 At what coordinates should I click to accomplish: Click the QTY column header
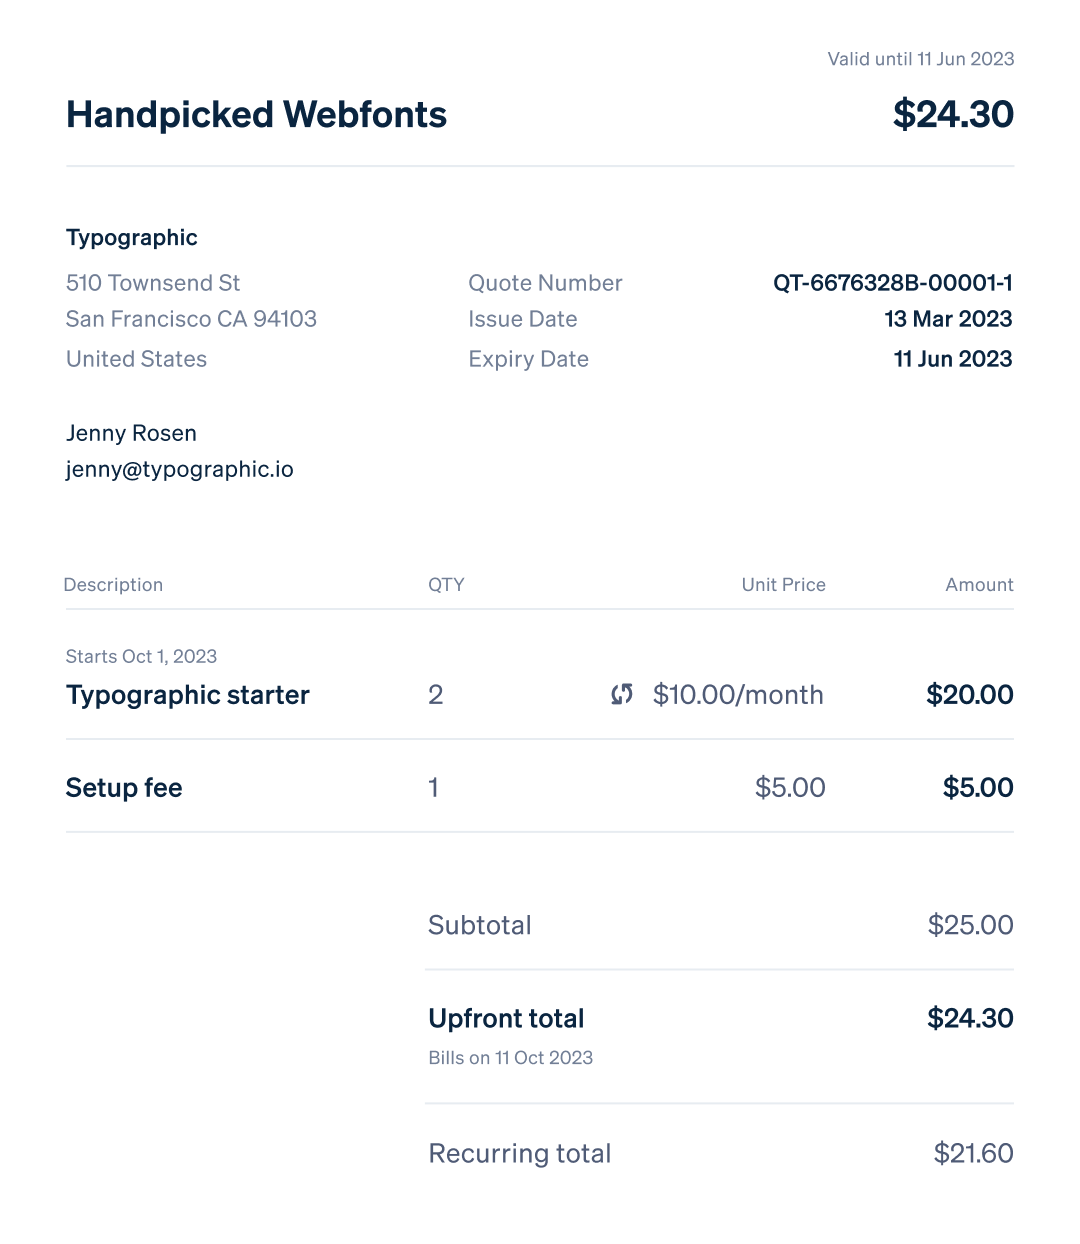[x=446, y=585]
